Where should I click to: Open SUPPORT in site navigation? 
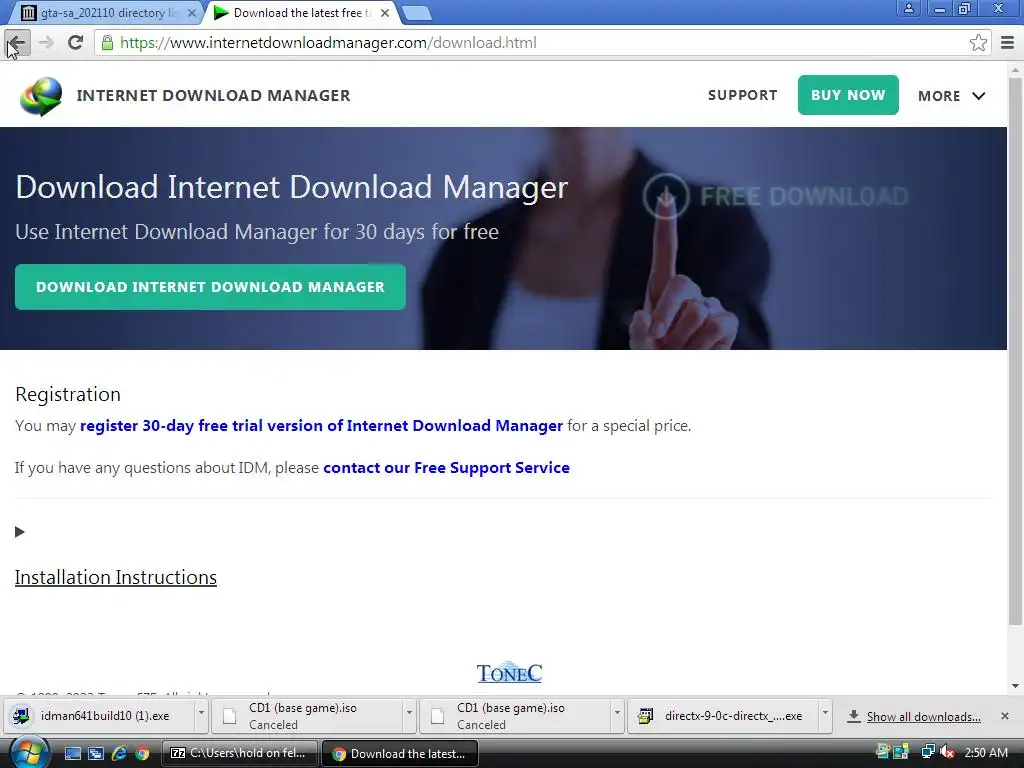[743, 95]
